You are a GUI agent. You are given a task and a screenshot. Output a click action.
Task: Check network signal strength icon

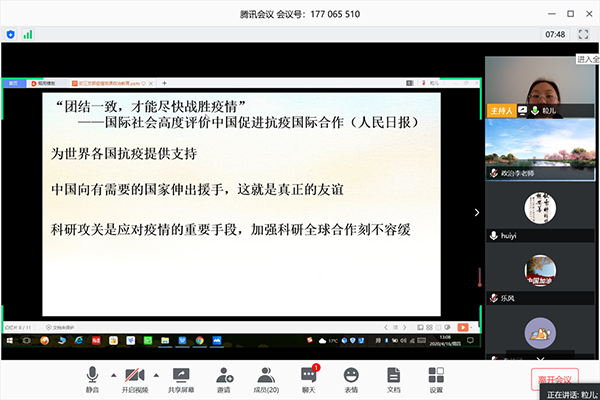tap(28, 34)
